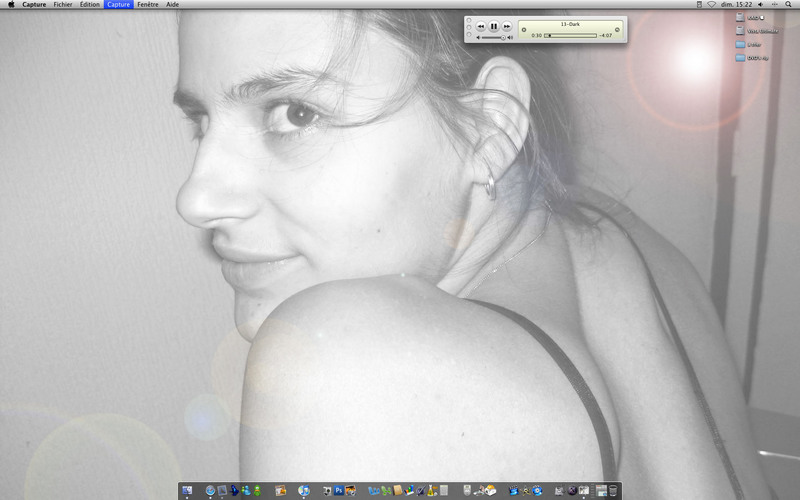Launch Safari from the Dock
This screenshot has height=500, width=800.
[210, 490]
